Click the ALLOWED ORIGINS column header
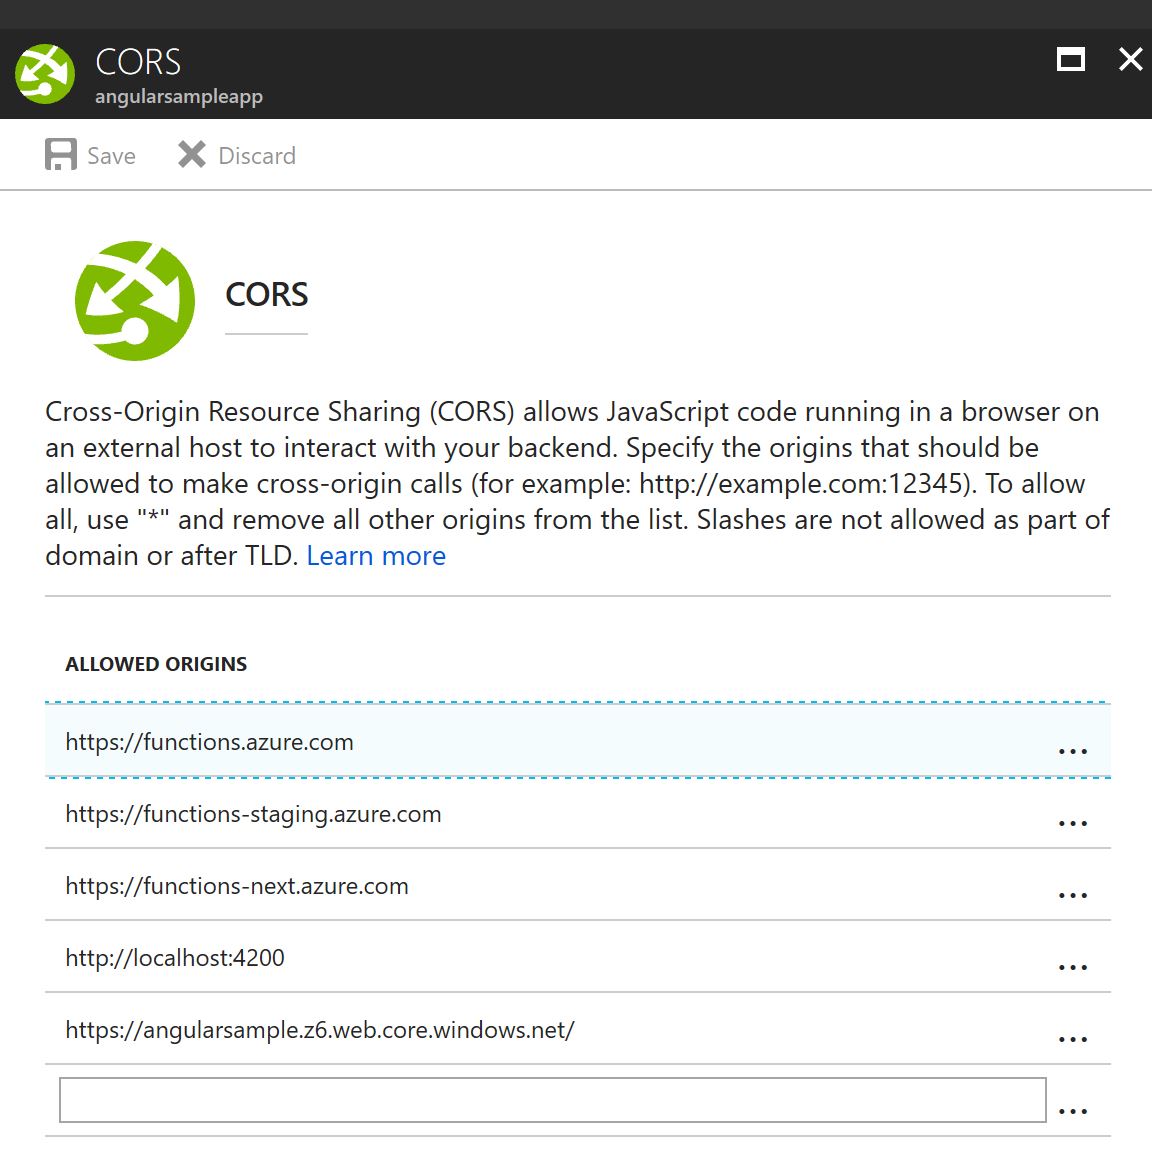Screen dimensions: 1152x1174 [156, 664]
